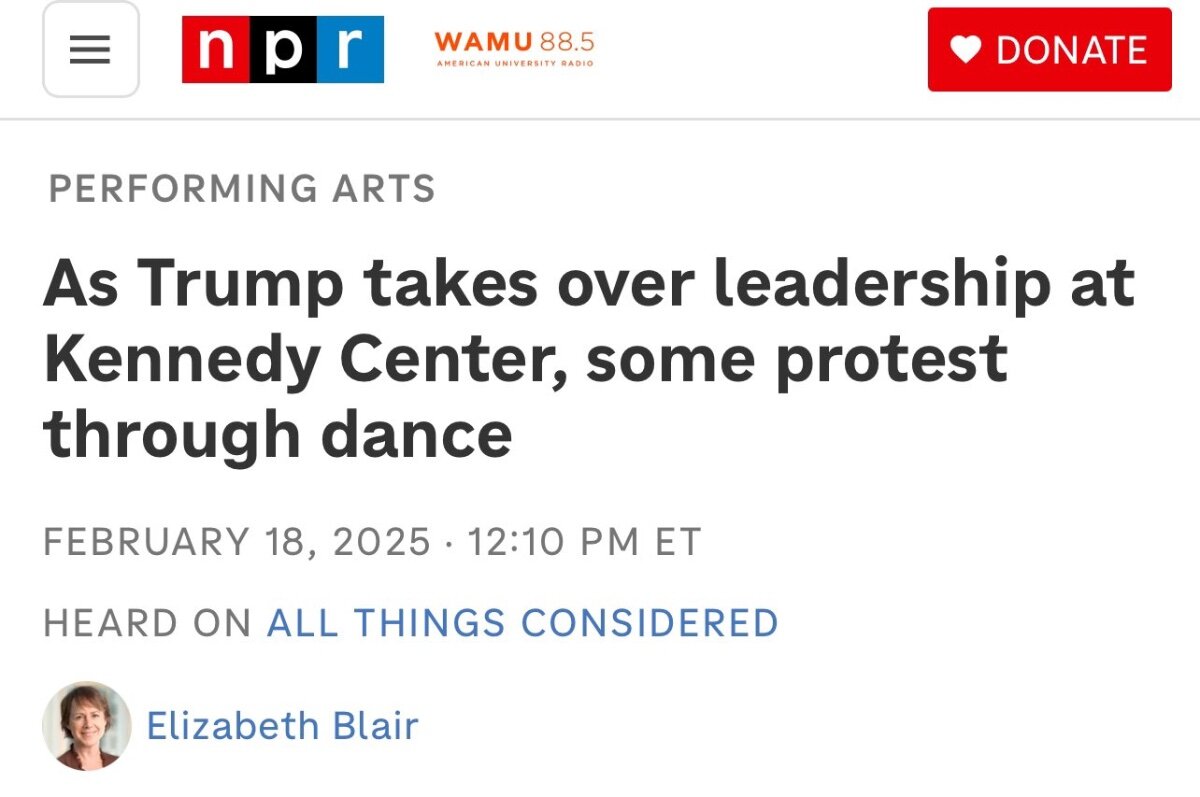
Task: Click "Kennedy Center" in the headline
Action: pos(296,359)
